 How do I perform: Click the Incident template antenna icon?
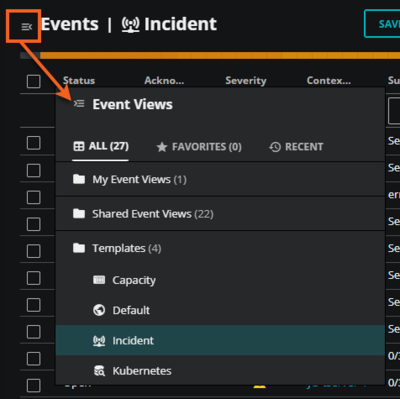point(99,341)
